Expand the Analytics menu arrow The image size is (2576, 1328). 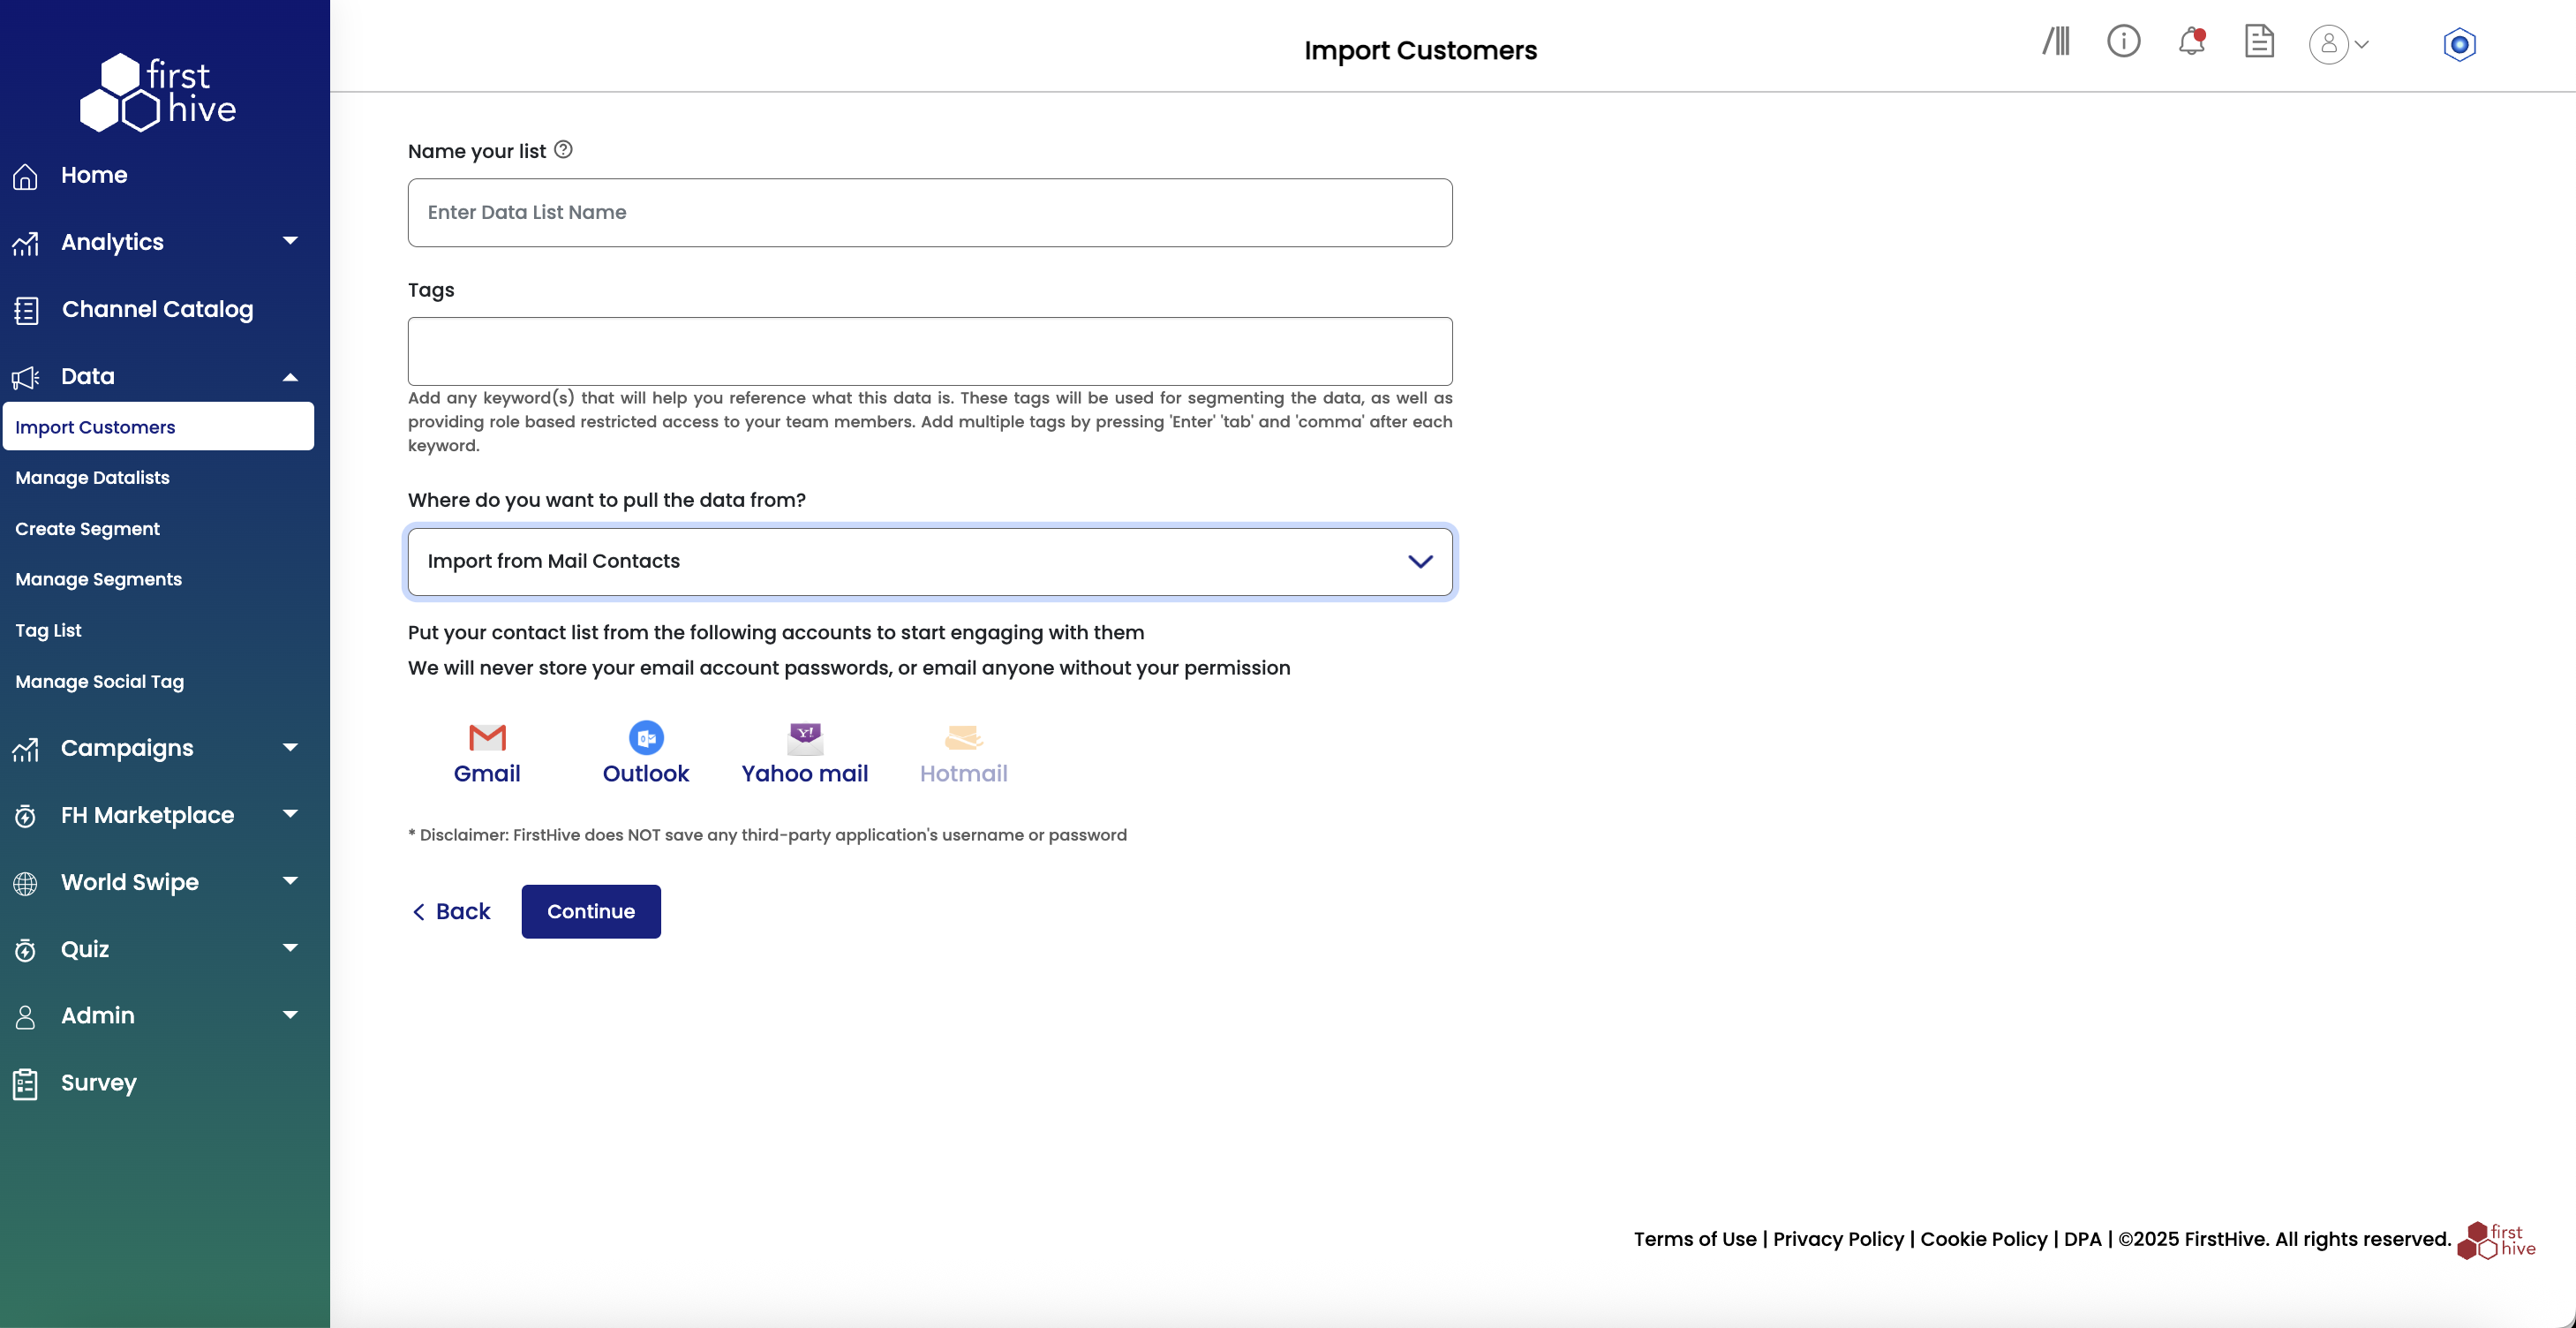290,240
